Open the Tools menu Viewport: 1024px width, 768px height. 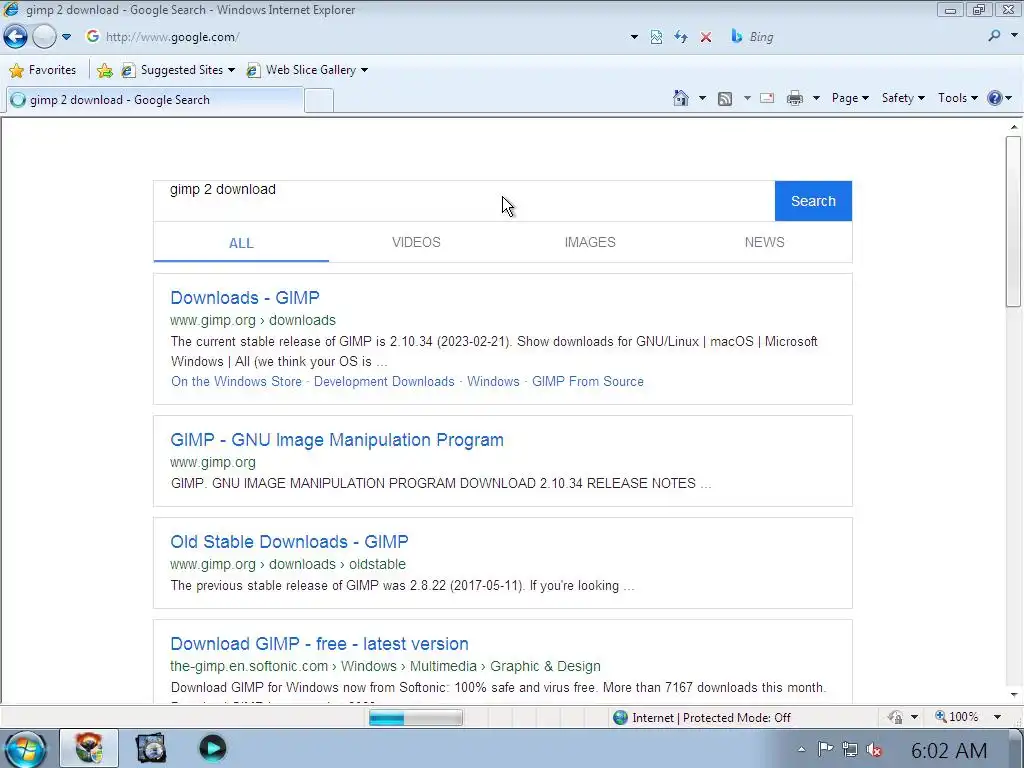point(957,98)
